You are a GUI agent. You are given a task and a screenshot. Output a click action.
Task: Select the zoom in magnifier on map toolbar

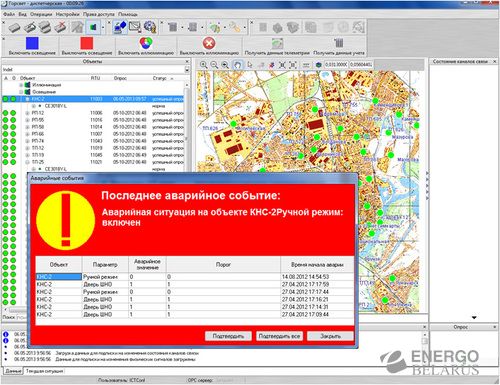click(x=204, y=65)
